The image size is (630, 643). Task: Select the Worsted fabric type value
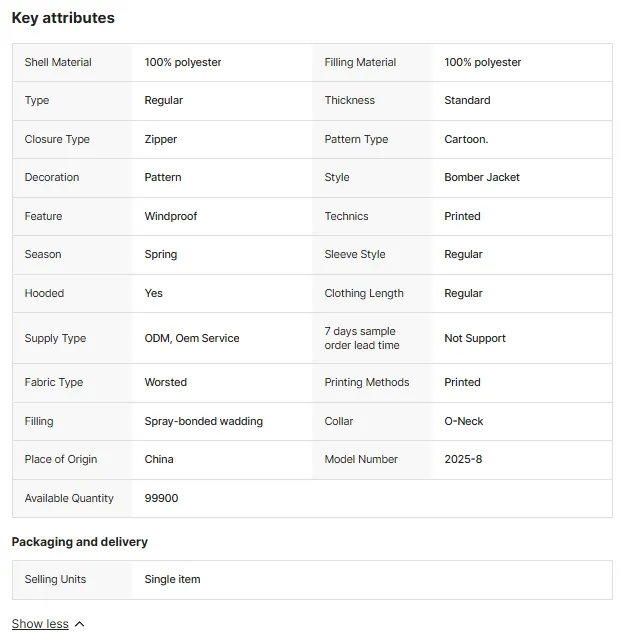point(165,382)
